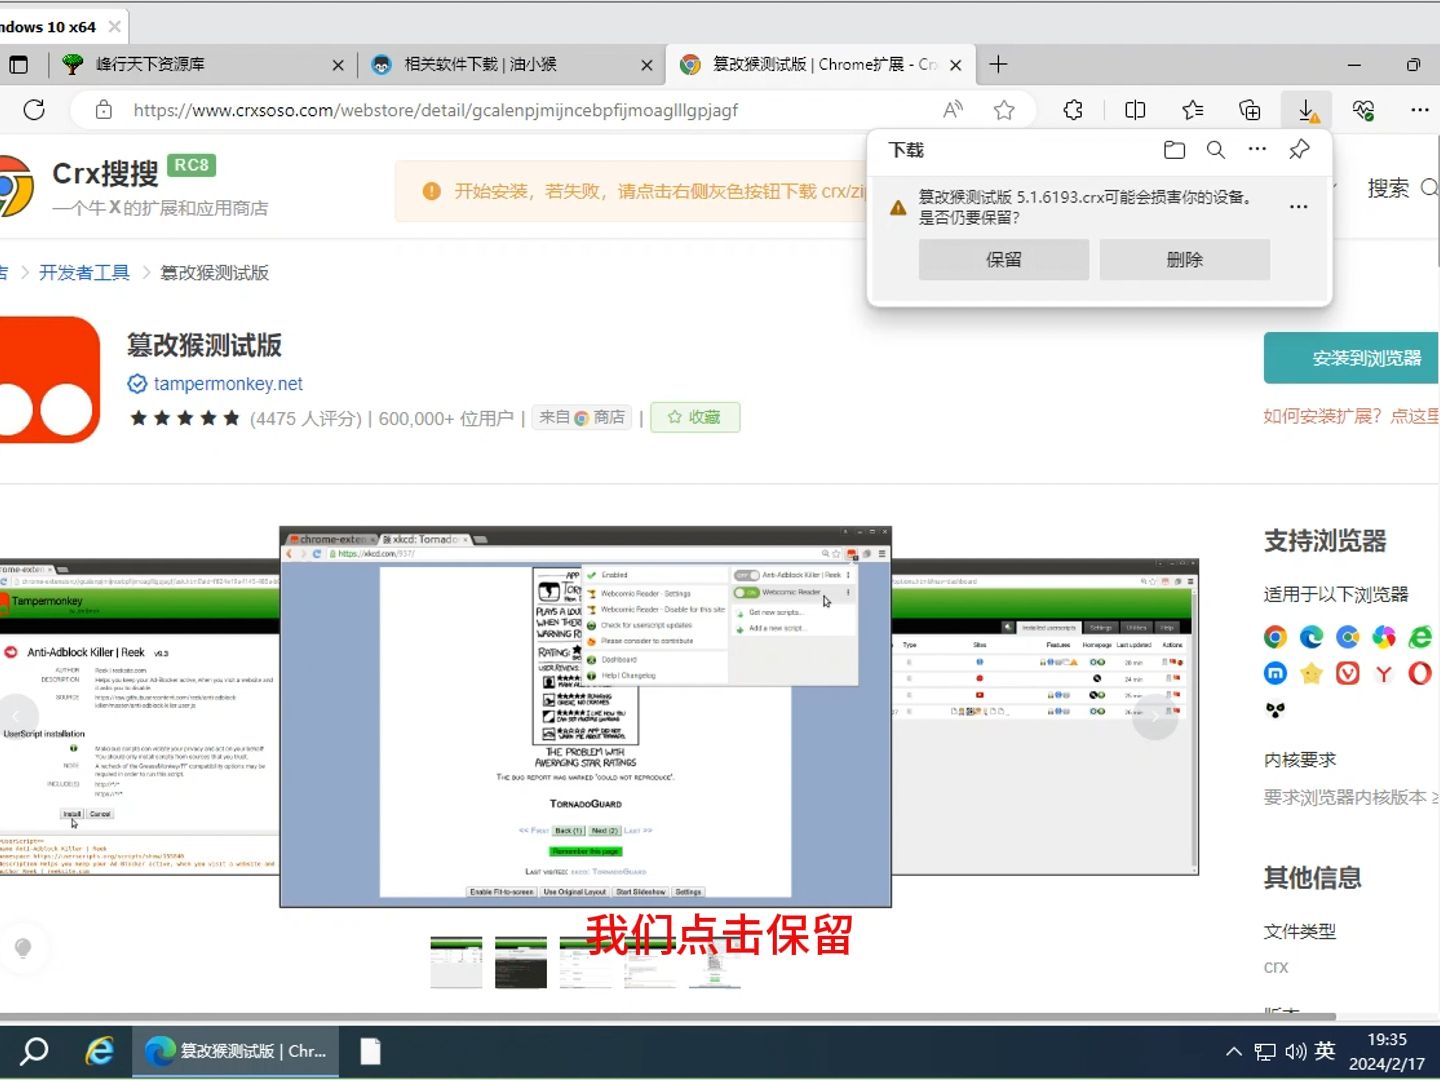The image size is (1440, 1080).
Task: Click the Chrome browser icon in 支持浏览器
Action: tap(1275, 637)
